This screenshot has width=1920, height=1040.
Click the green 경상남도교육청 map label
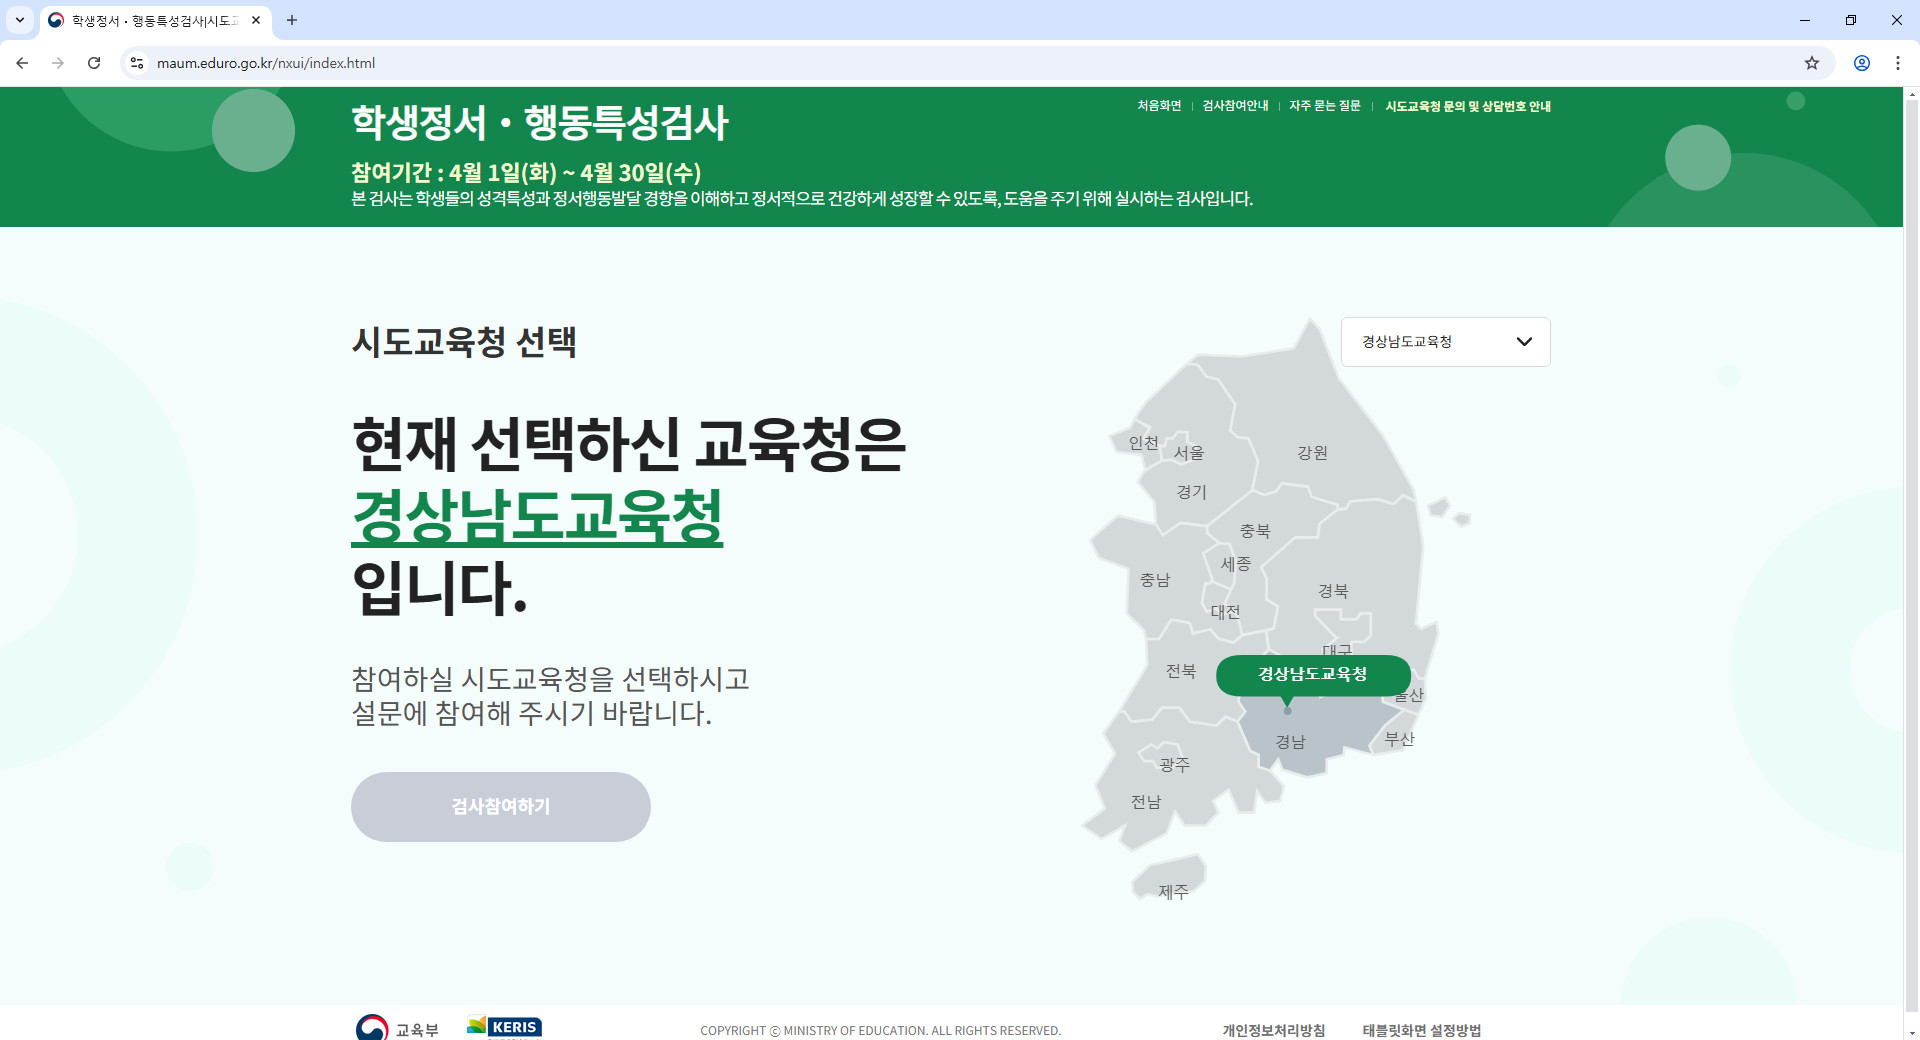coord(1313,675)
